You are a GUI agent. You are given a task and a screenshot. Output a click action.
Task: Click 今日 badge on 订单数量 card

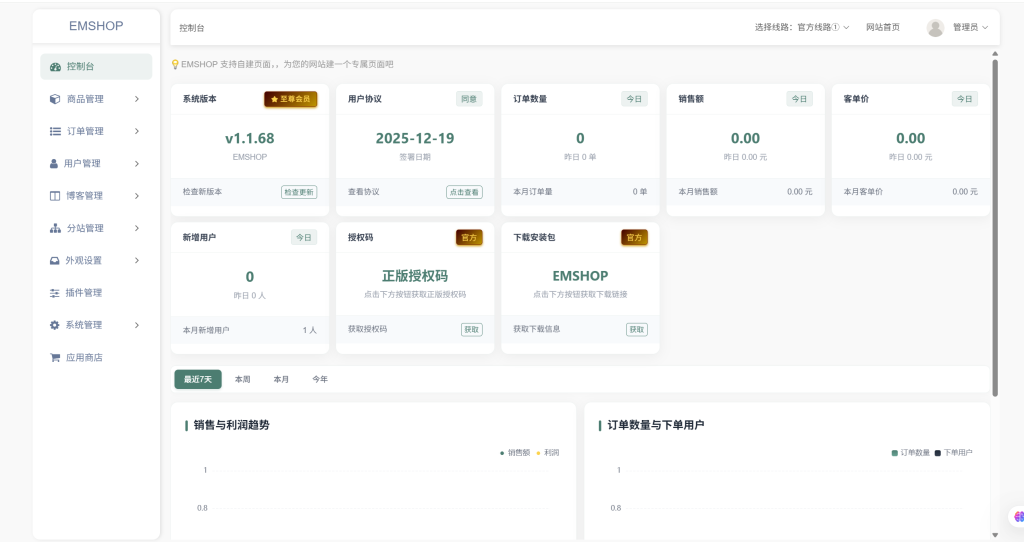[634, 99]
